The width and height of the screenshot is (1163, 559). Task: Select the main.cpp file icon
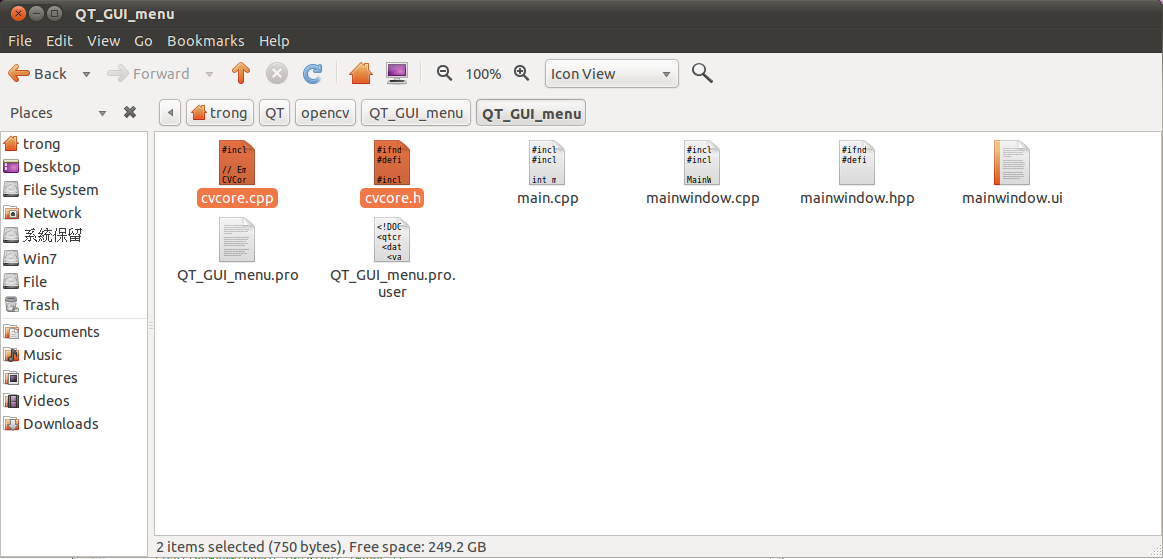[547, 163]
